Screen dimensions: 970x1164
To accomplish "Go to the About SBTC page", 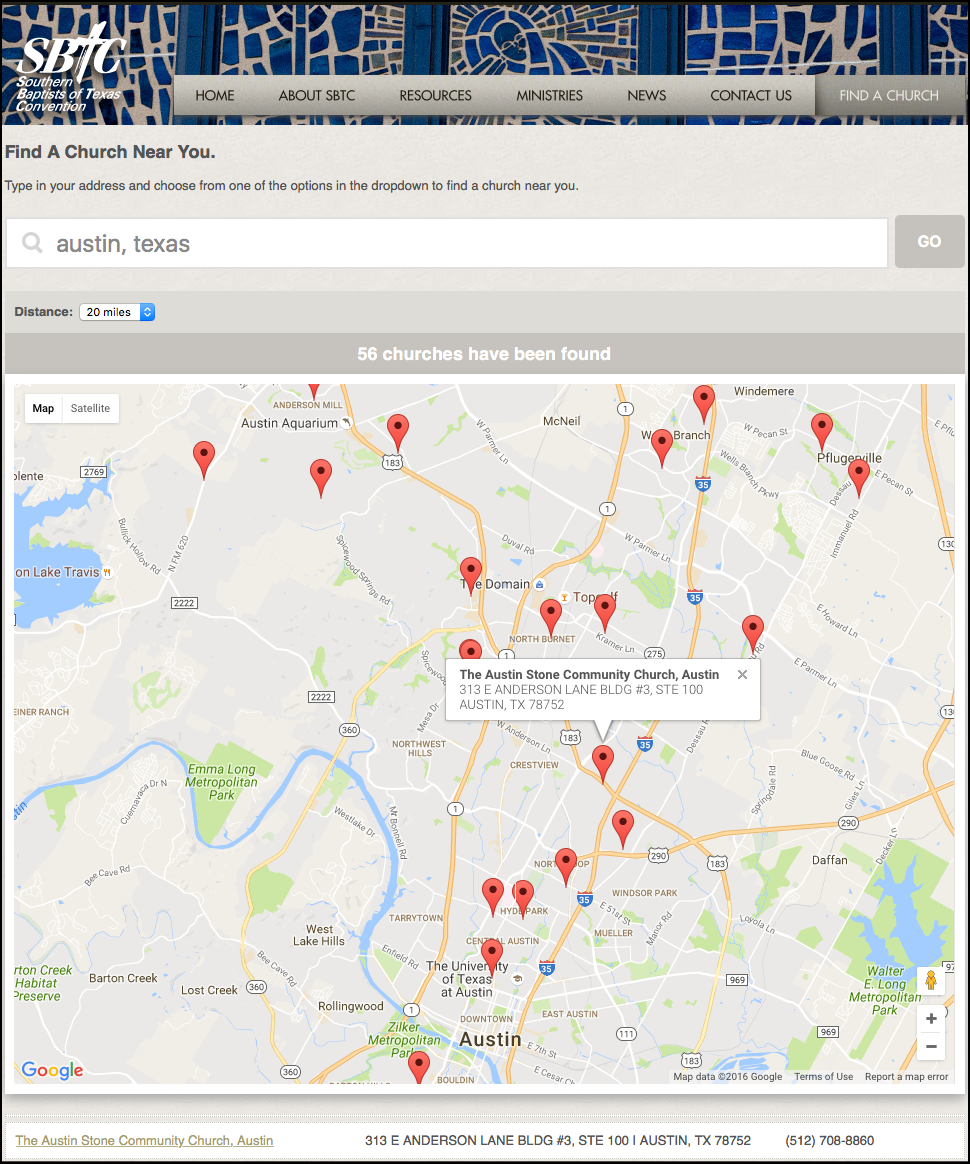I will pos(316,96).
